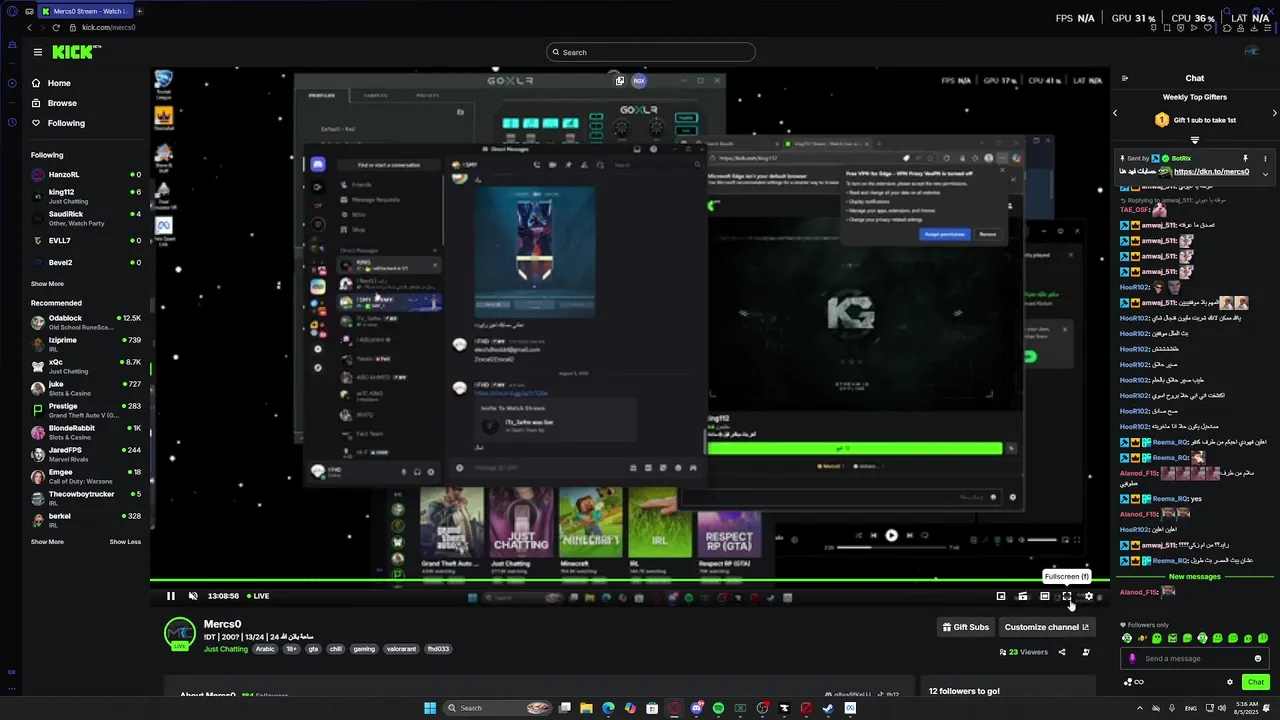
Task: Open HanzoRL followed channel
Action: (86, 174)
